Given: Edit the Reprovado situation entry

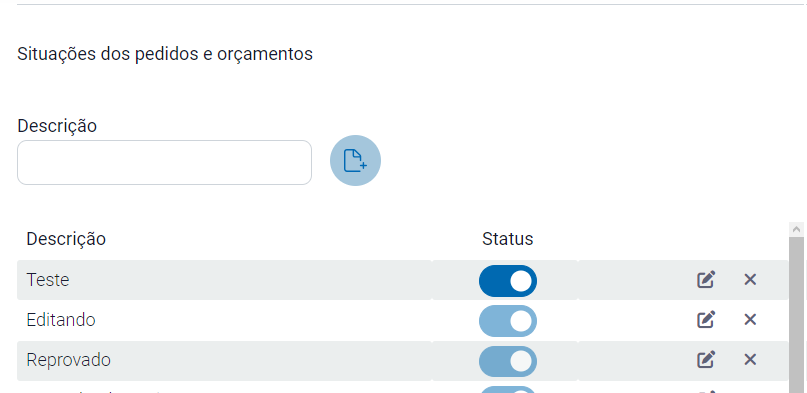Looking at the screenshot, I should [706, 359].
